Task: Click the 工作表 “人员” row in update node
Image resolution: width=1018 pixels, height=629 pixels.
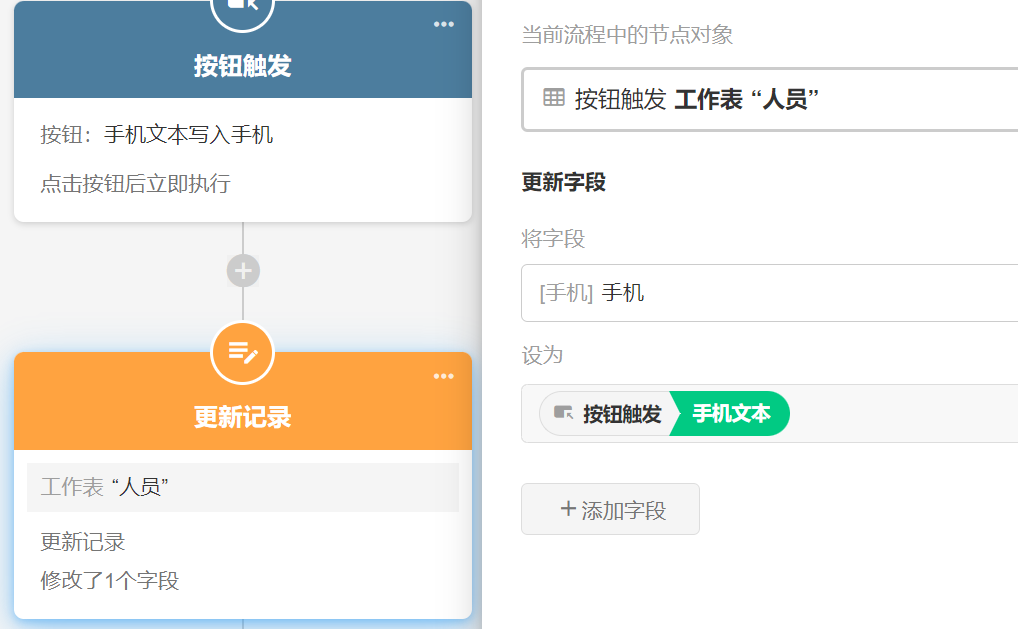Action: tap(242, 487)
